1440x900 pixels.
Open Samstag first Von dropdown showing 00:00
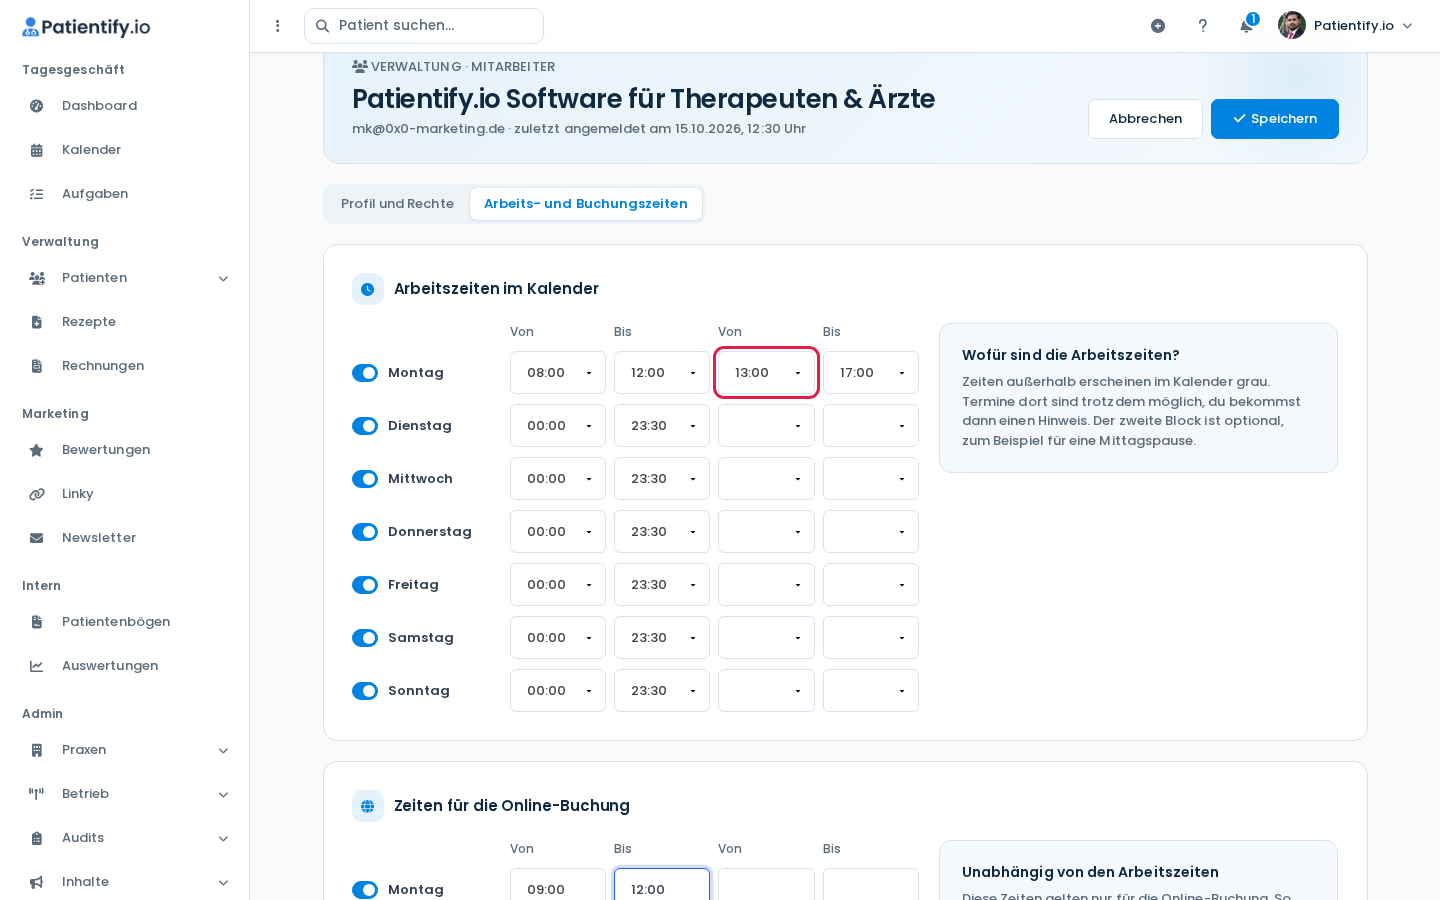point(558,638)
